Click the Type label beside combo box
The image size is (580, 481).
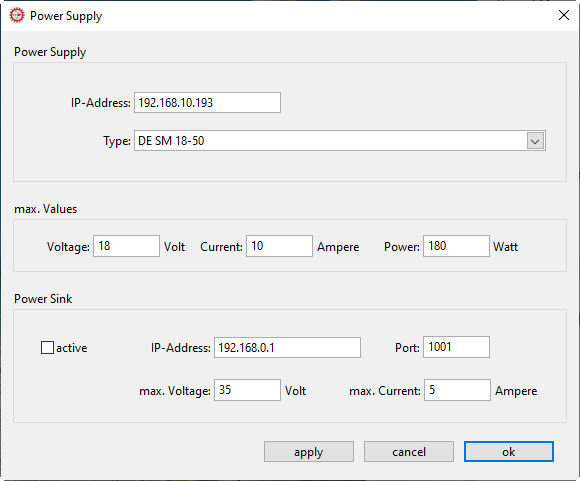[x=117, y=141]
